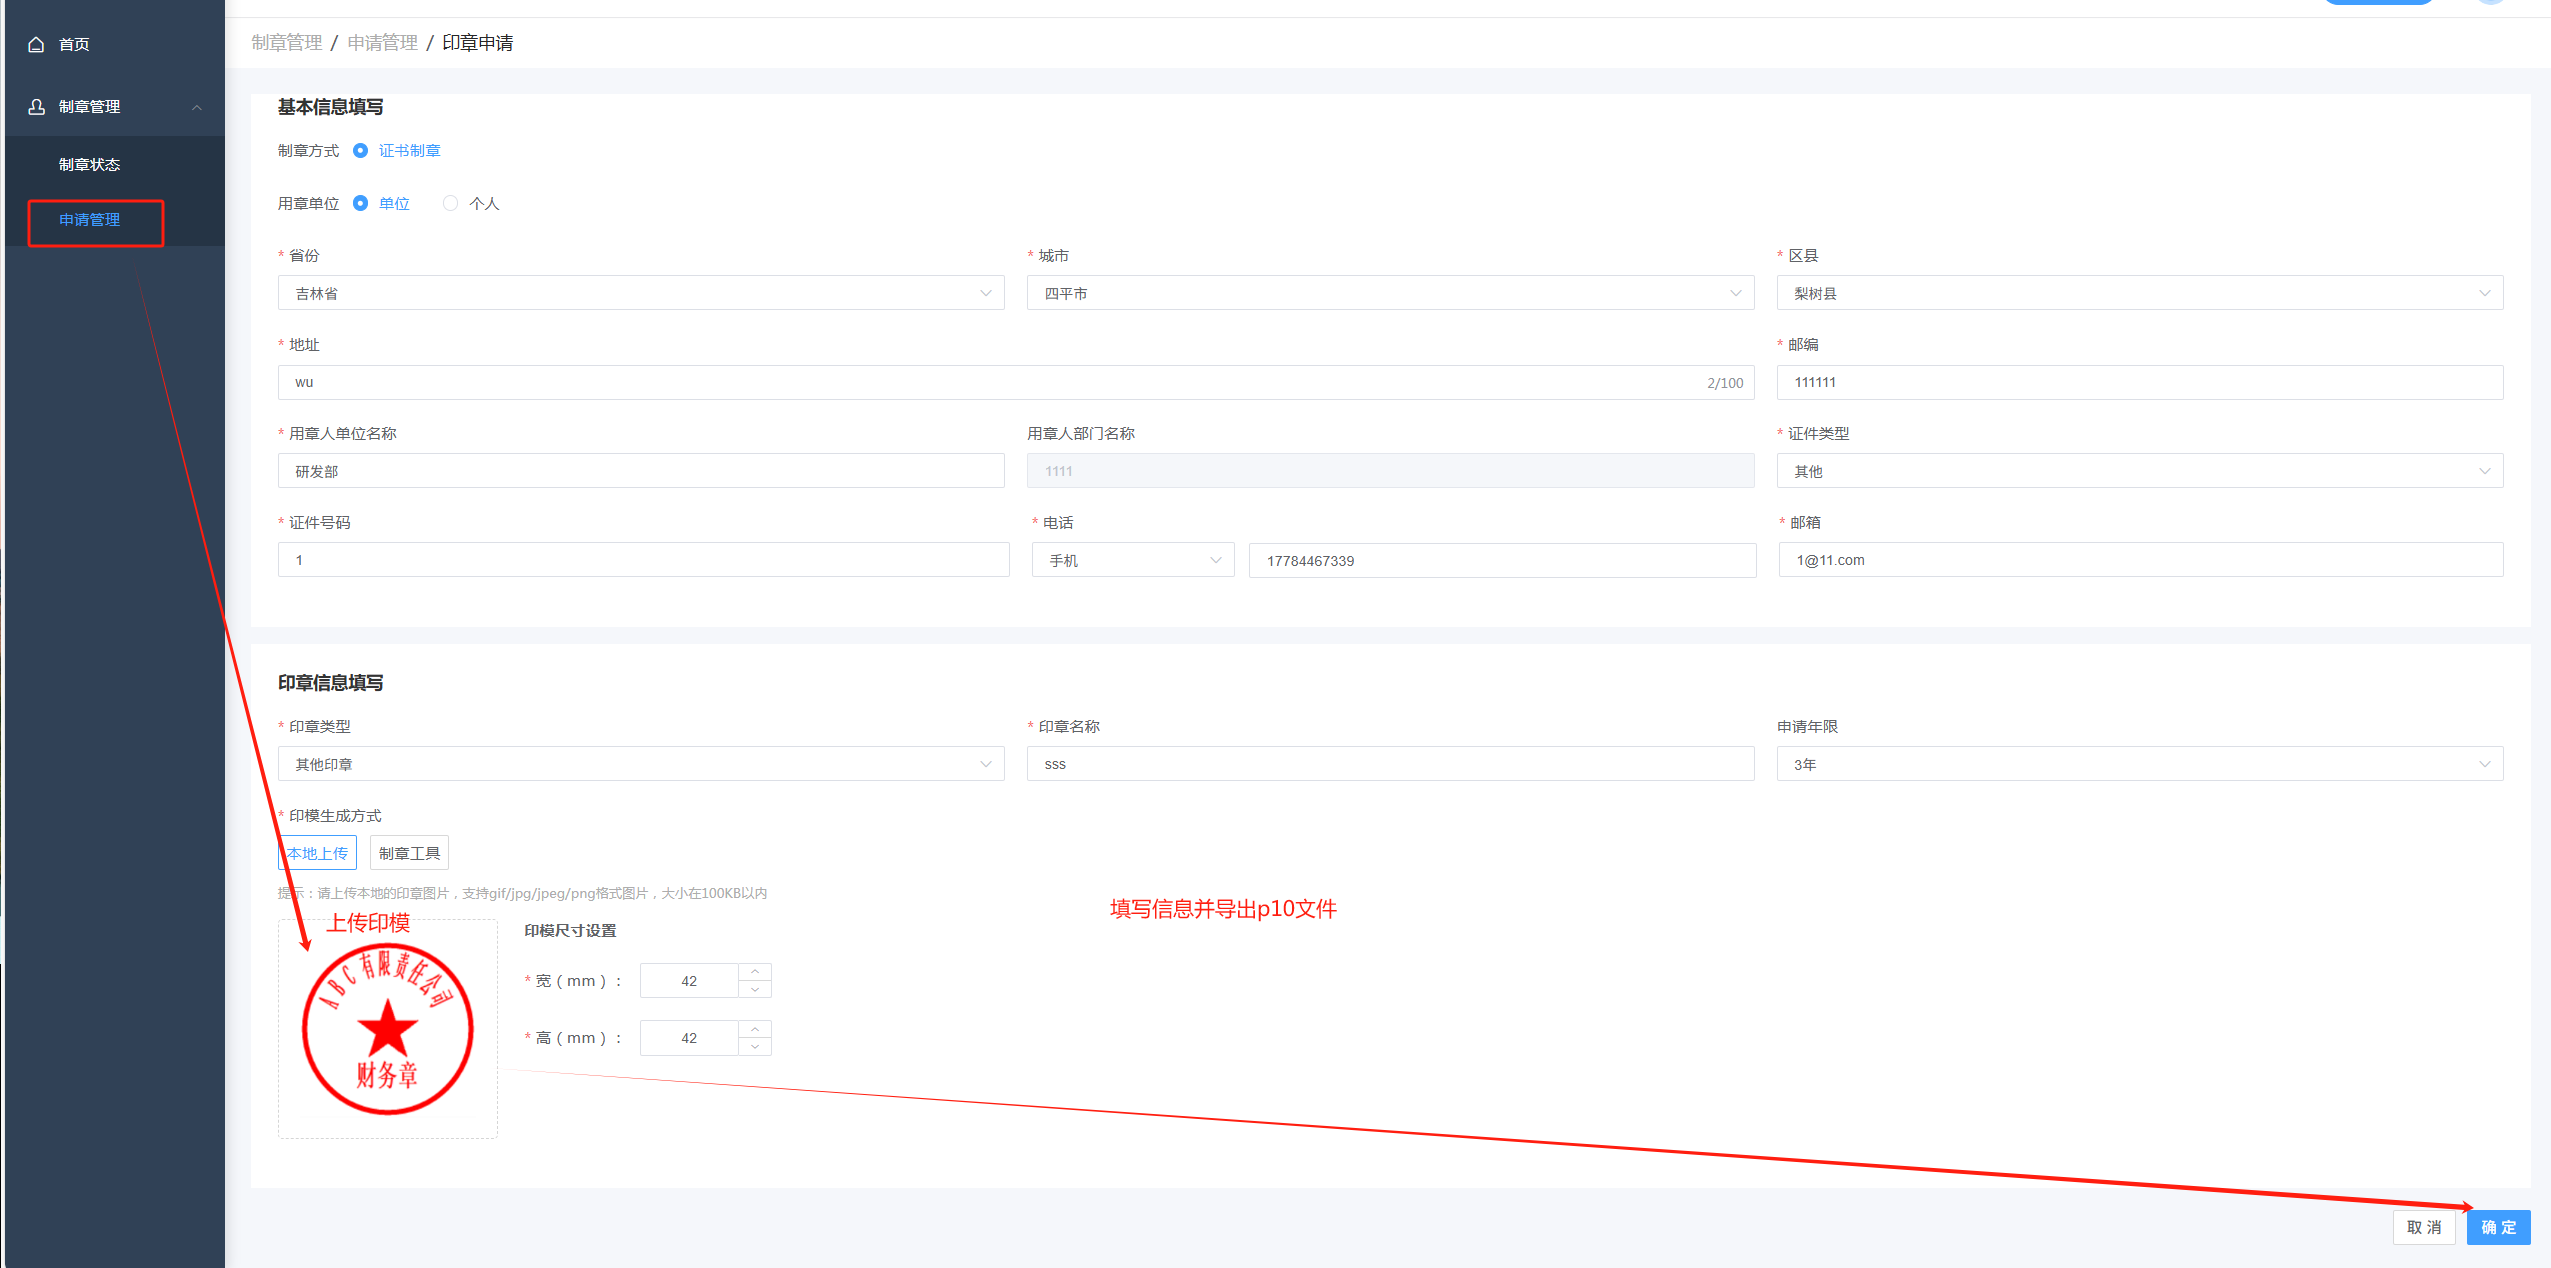This screenshot has height=1268, width=2551.
Task: Click the 确定 confirm button
Action: tap(2497, 1227)
